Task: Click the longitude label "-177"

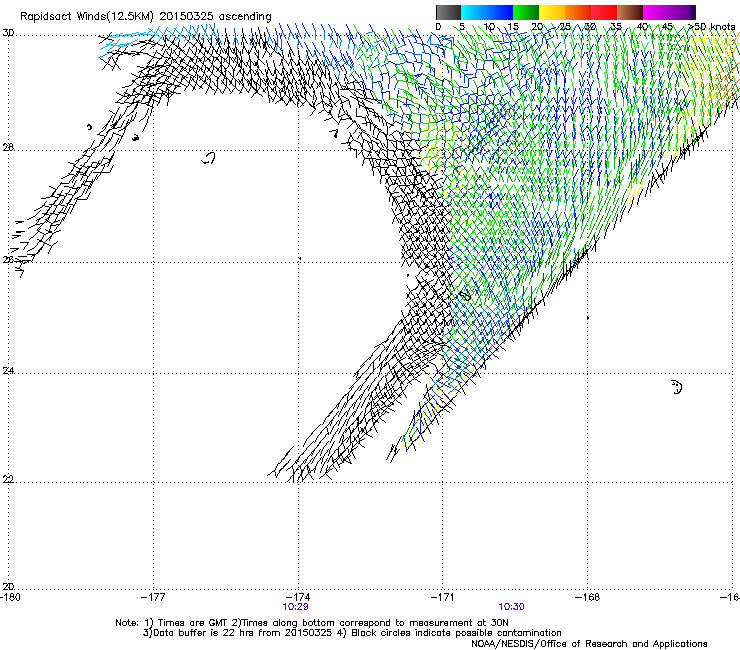Action: 153,597
